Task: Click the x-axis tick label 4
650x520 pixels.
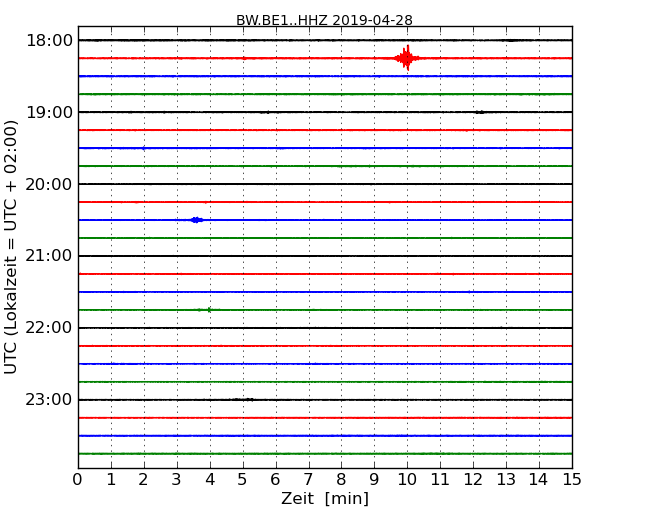Action: coord(210,480)
